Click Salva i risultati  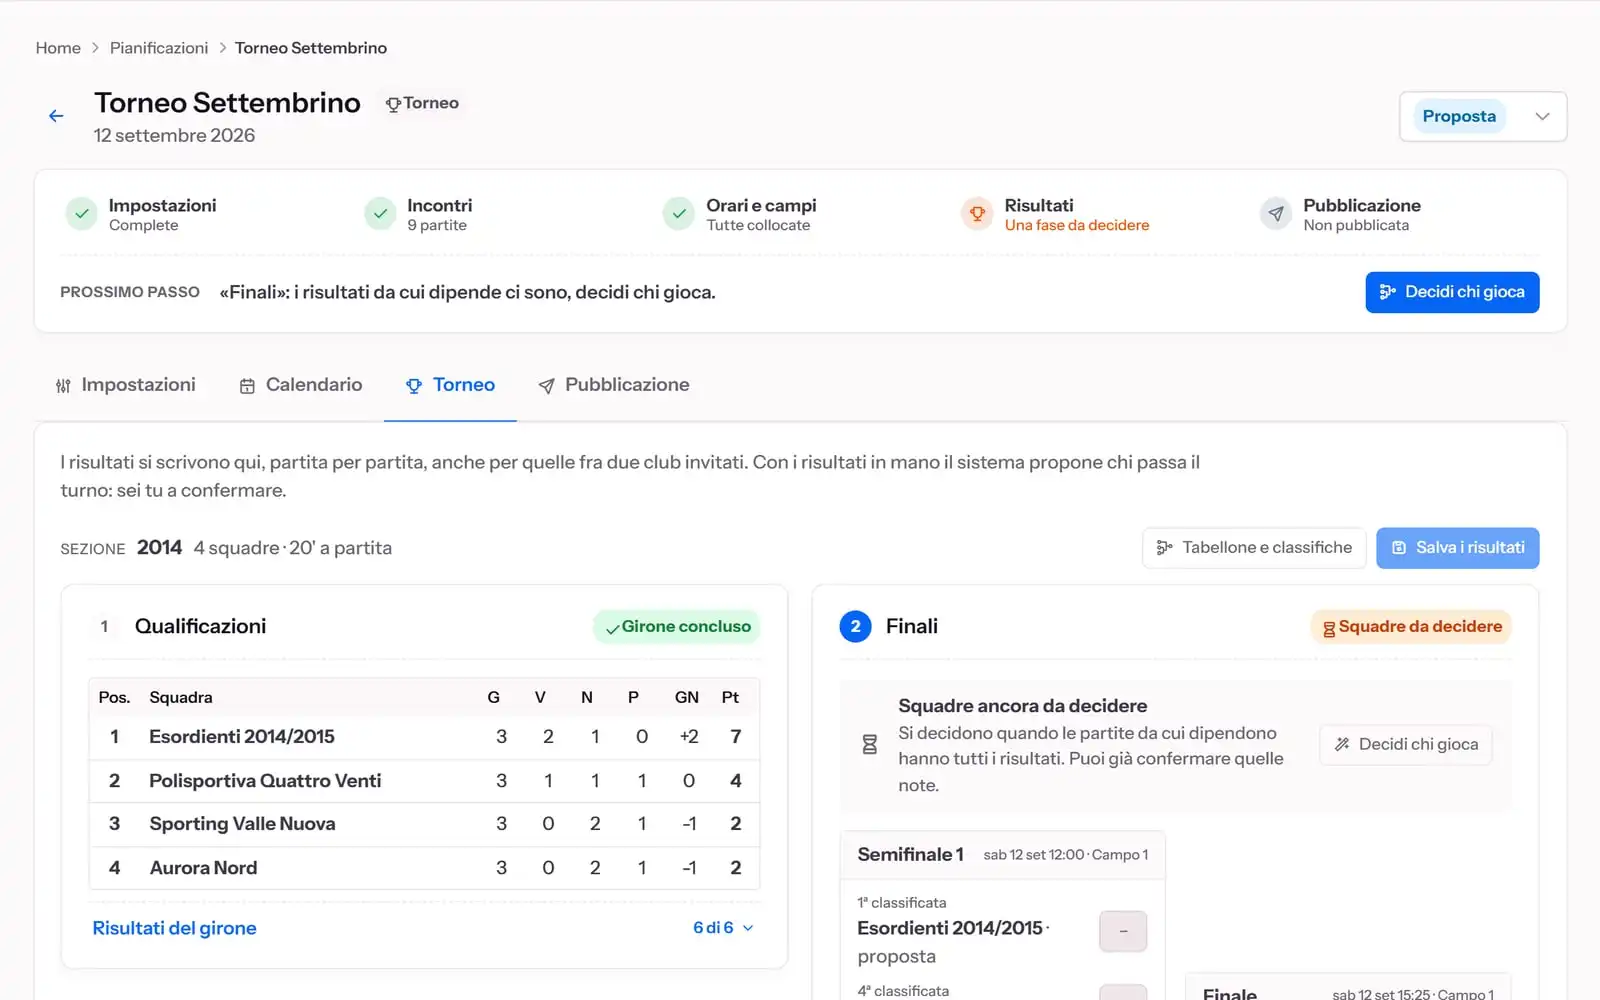pos(1458,548)
